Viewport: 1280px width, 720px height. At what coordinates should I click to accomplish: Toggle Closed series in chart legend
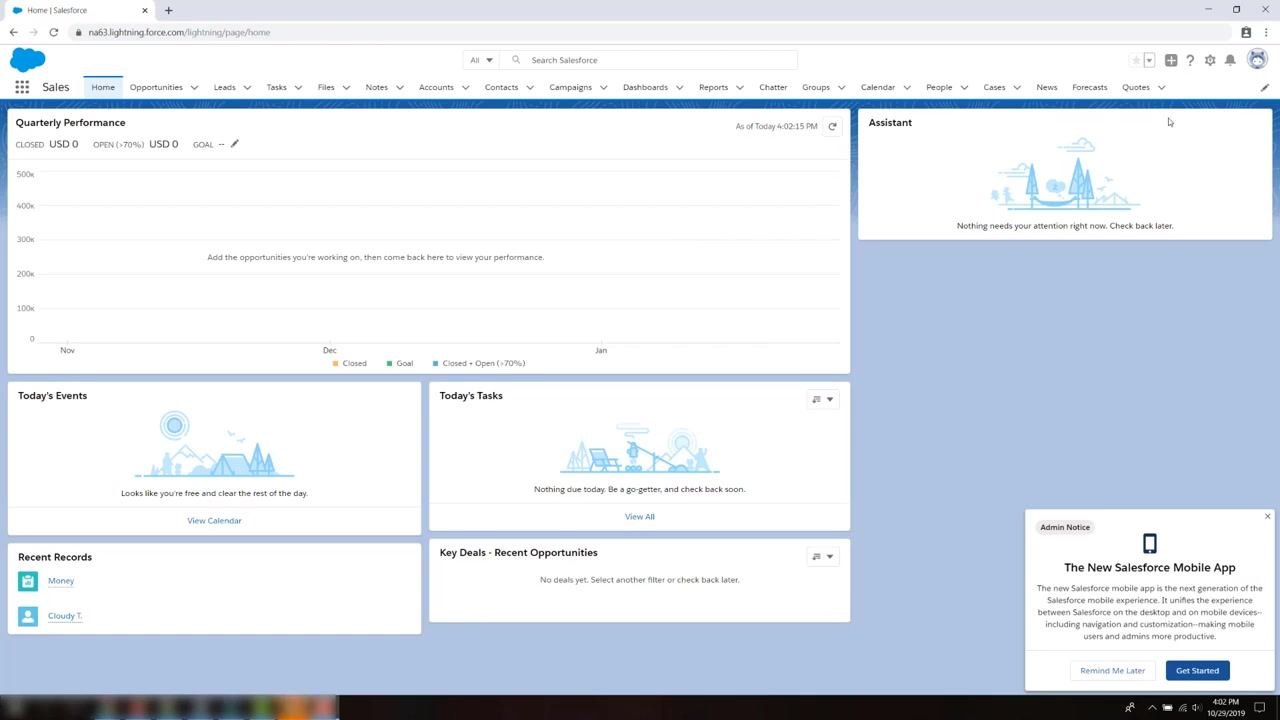[x=349, y=364]
